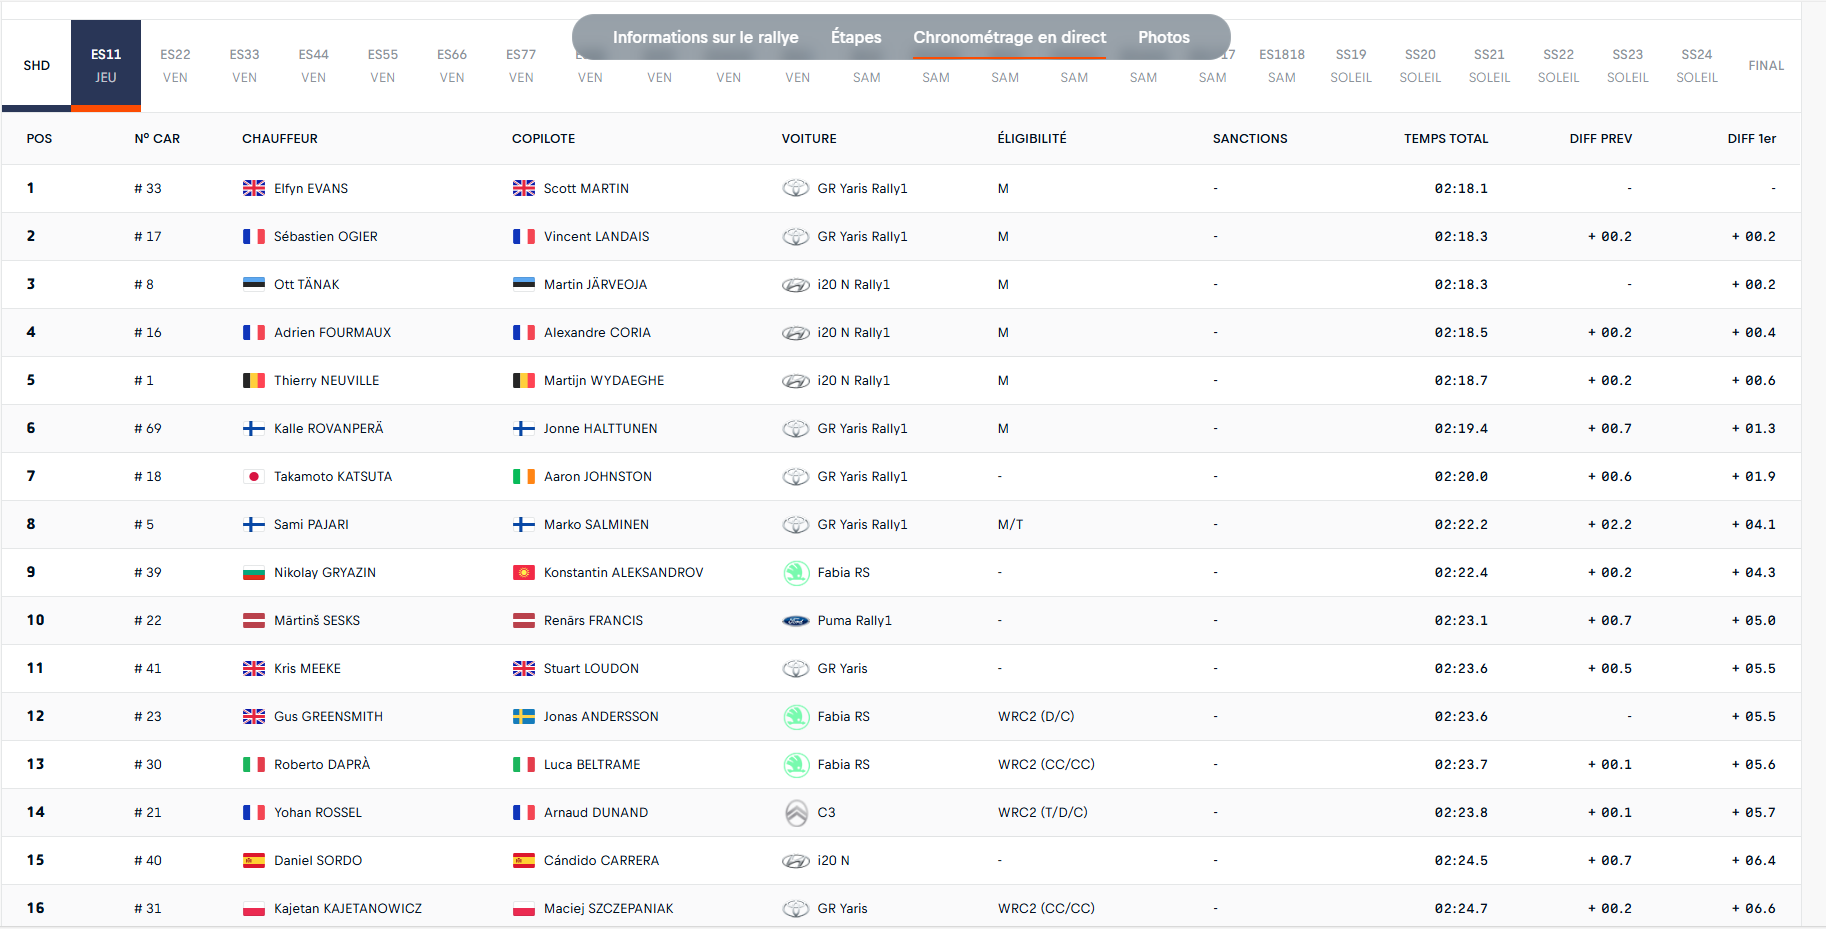The width and height of the screenshot is (1826, 929).
Task: Select the ES11 JEU stage tab
Action: (106, 65)
